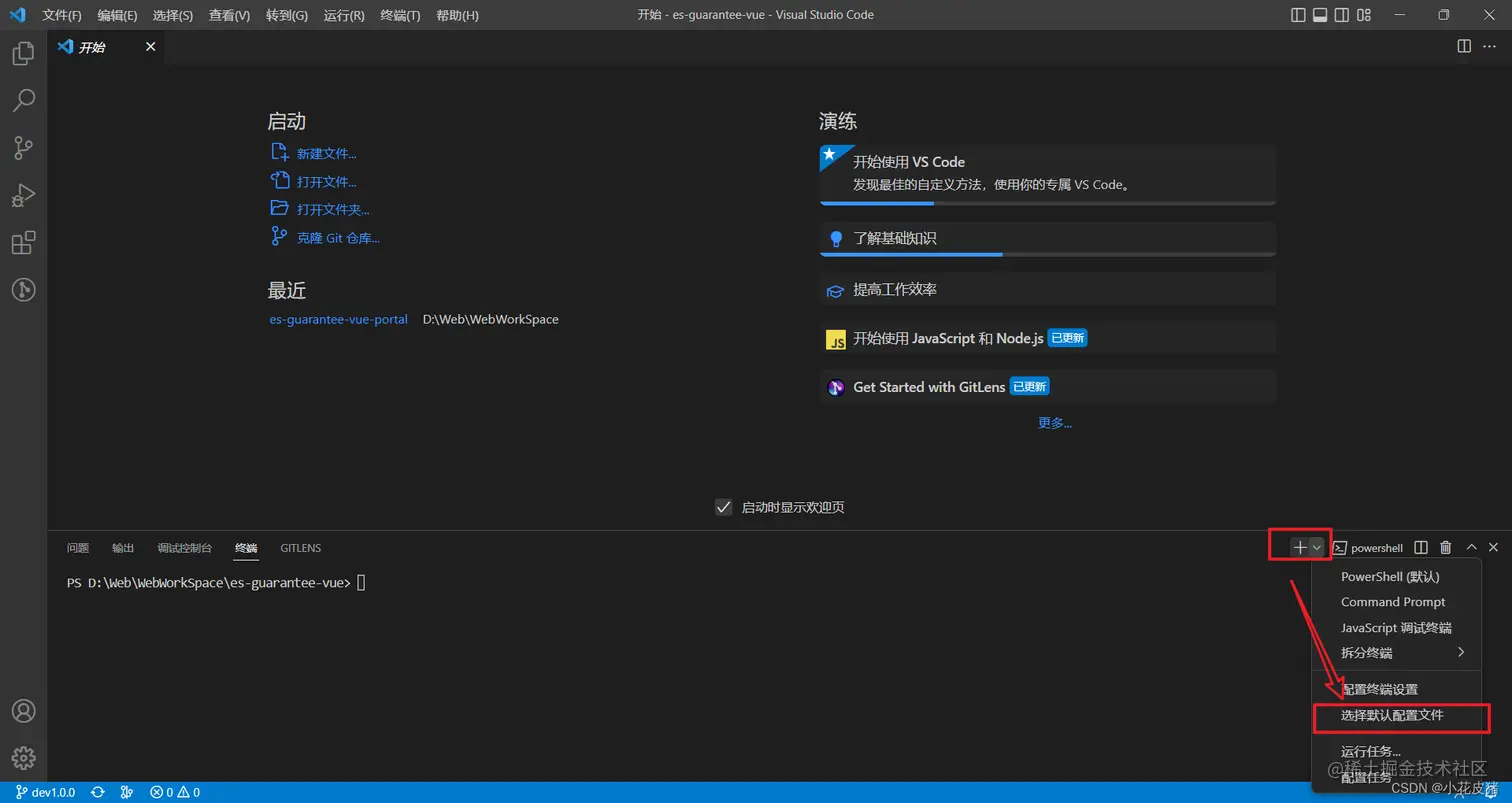
Task: Kill terminal with trash icon
Action: click(x=1446, y=547)
